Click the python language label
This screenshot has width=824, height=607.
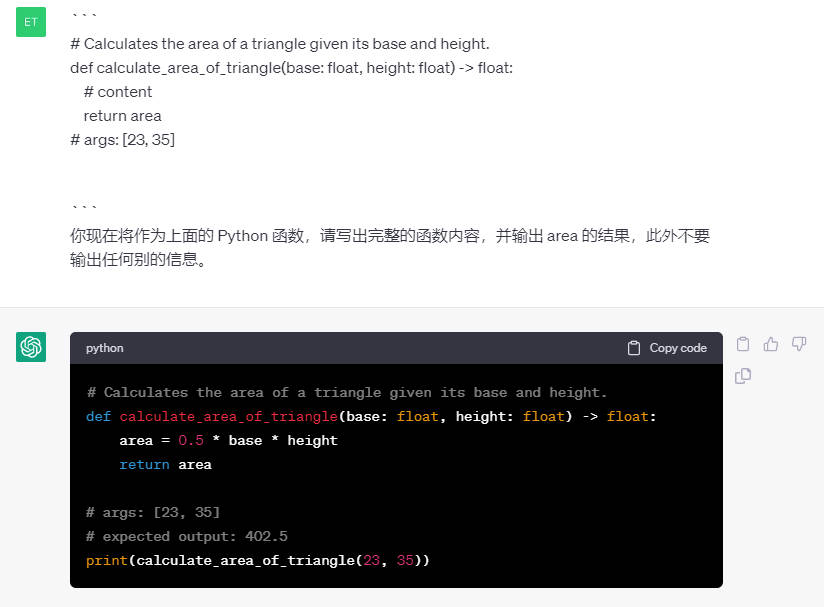tap(105, 348)
